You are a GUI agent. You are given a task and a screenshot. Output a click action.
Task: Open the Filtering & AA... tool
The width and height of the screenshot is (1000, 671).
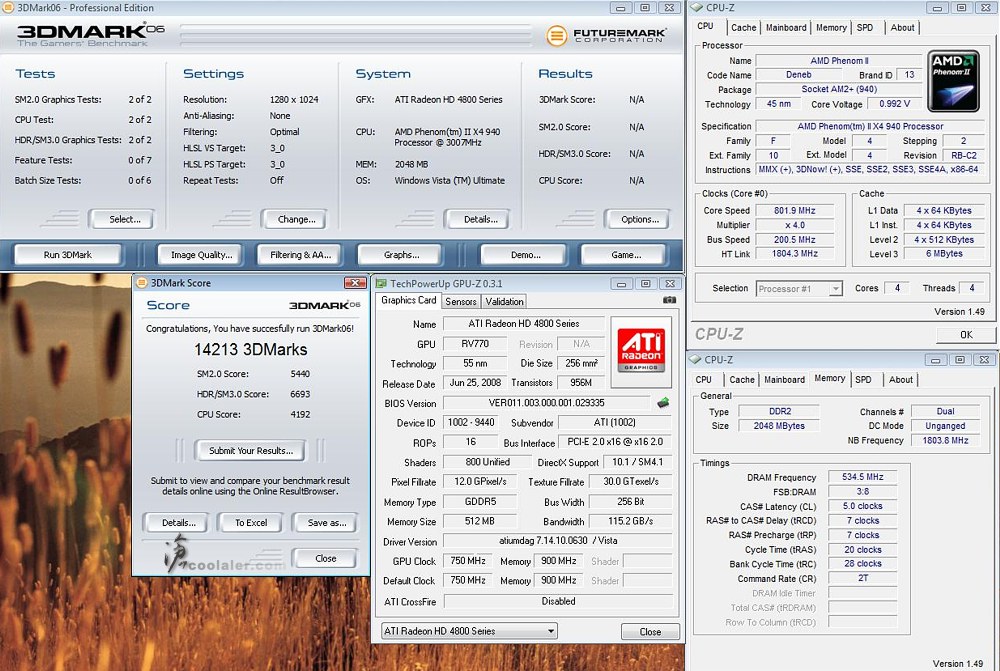pyautogui.click(x=300, y=254)
